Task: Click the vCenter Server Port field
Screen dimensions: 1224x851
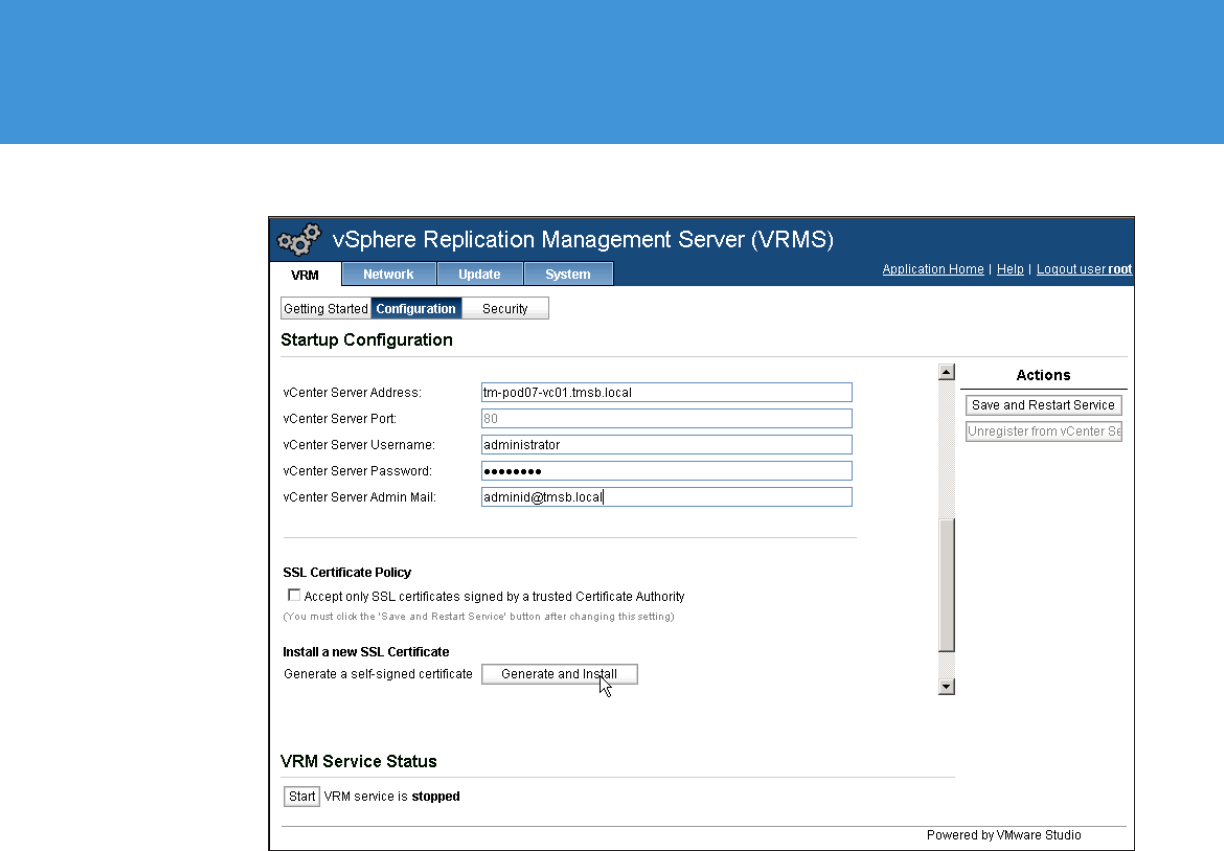Action: tap(666, 418)
